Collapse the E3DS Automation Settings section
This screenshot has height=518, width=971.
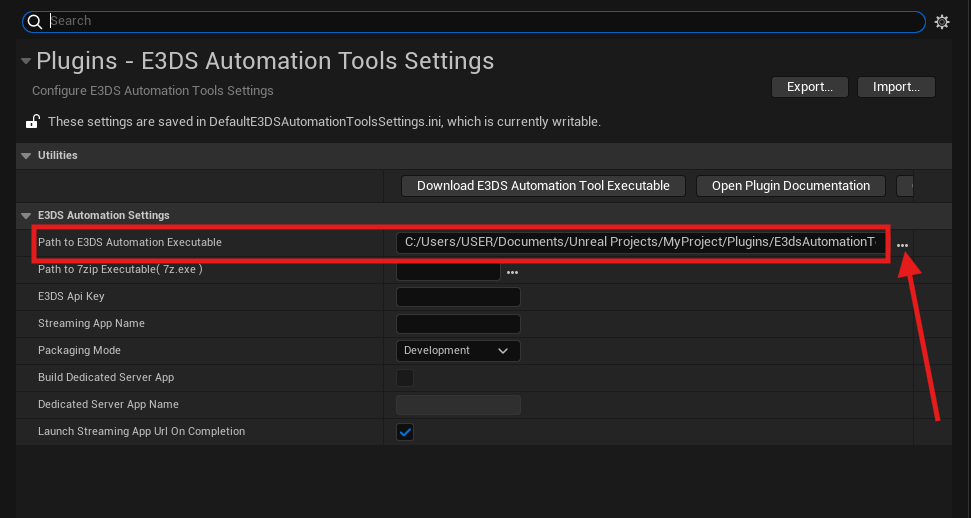pyautogui.click(x=26, y=216)
